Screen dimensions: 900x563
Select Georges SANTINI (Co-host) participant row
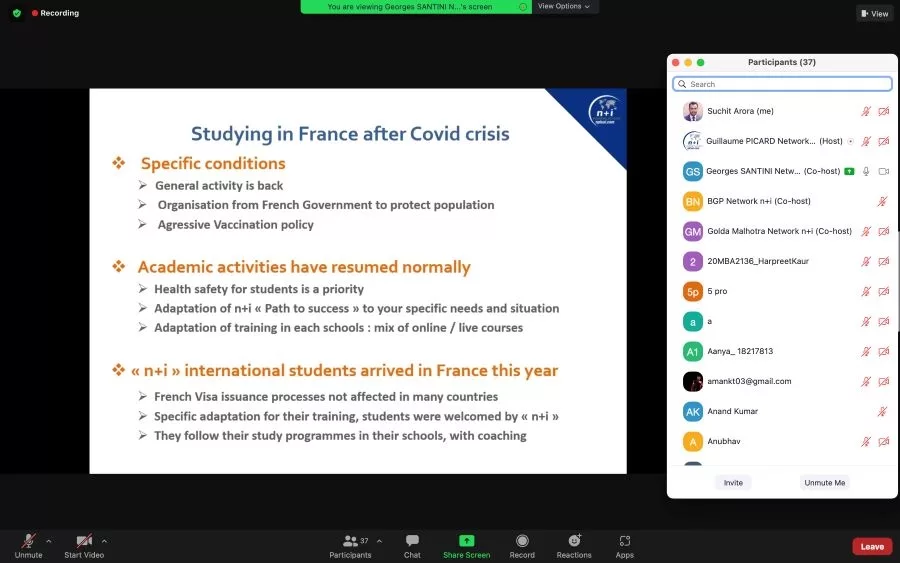pyautogui.click(x=782, y=171)
